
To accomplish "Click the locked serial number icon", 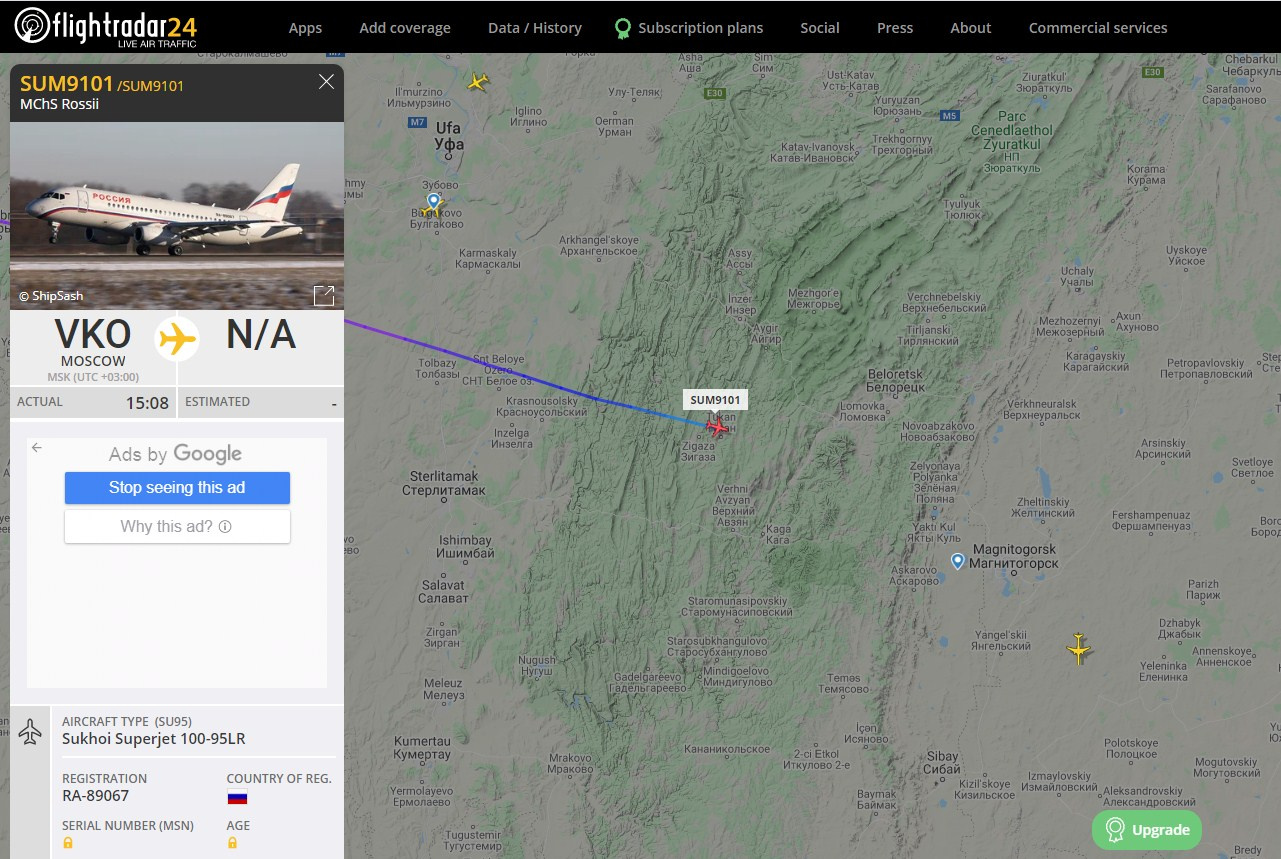I will (68, 843).
